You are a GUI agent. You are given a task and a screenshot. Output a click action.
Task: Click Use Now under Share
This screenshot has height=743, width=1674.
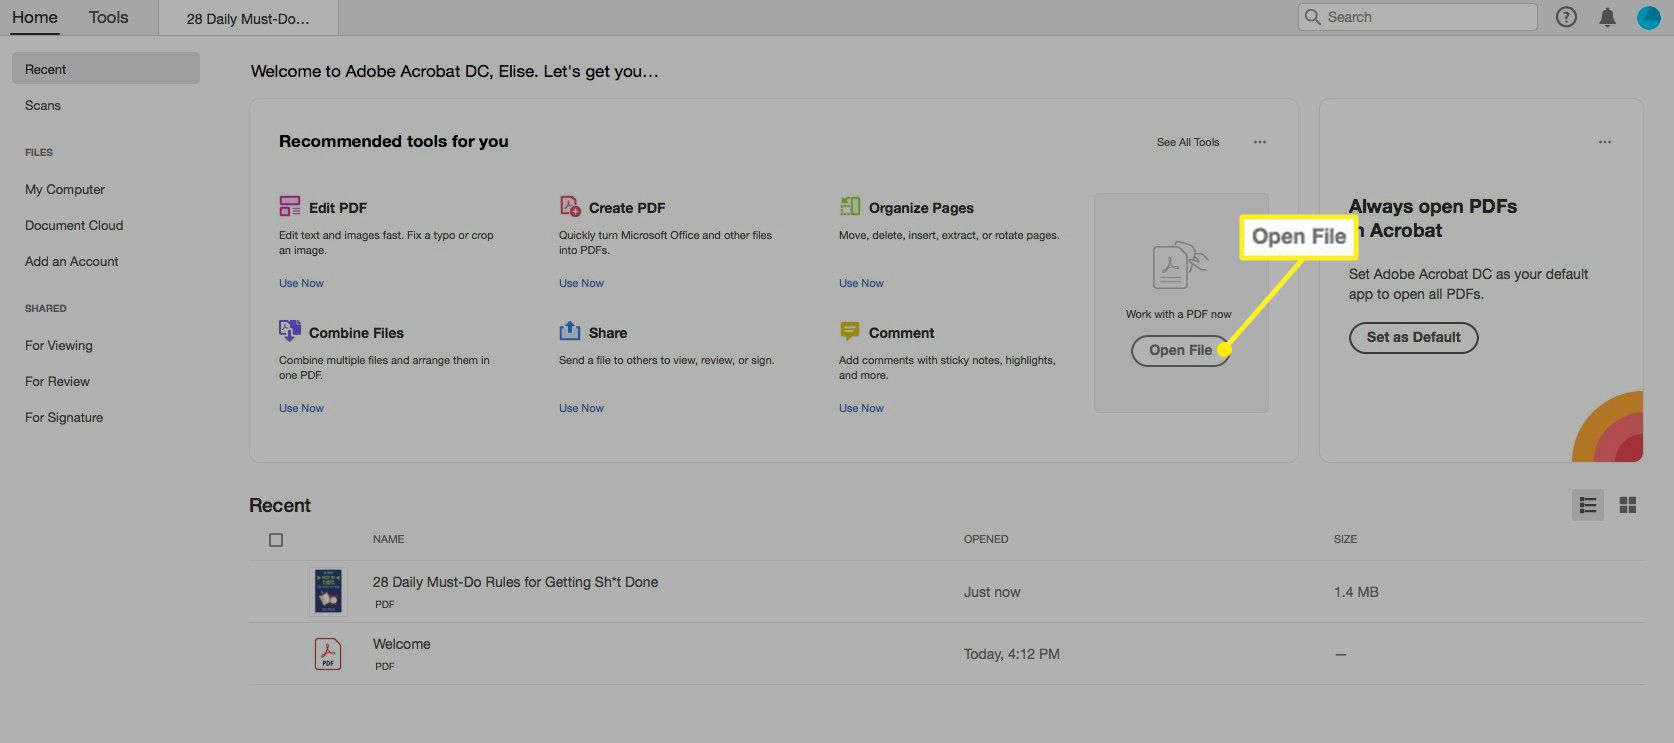(581, 408)
